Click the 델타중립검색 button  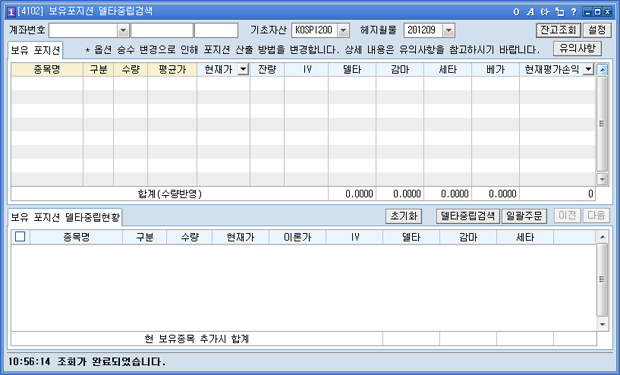tap(468, 216)
